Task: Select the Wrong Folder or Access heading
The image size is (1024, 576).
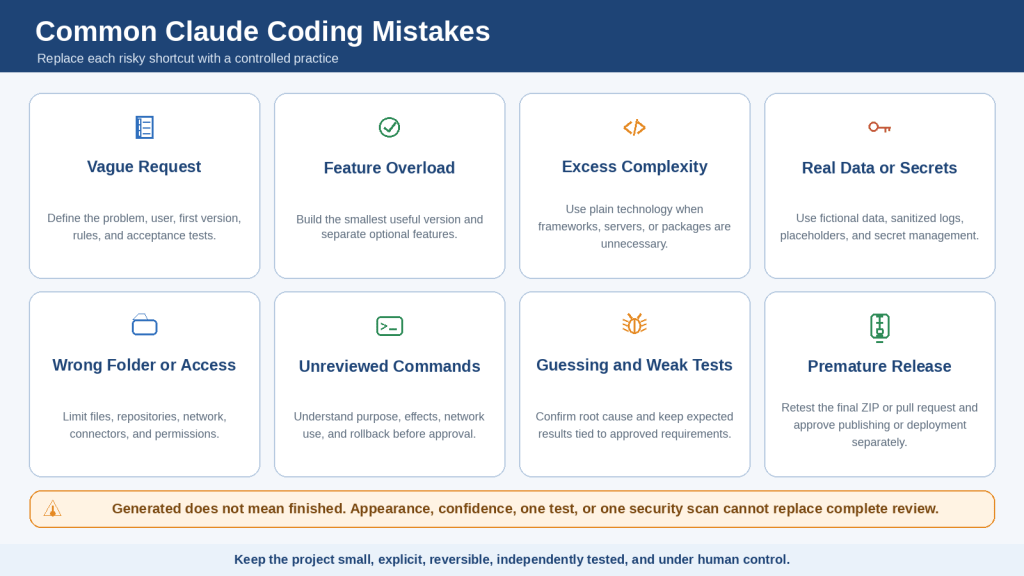Action: (144, 365)
